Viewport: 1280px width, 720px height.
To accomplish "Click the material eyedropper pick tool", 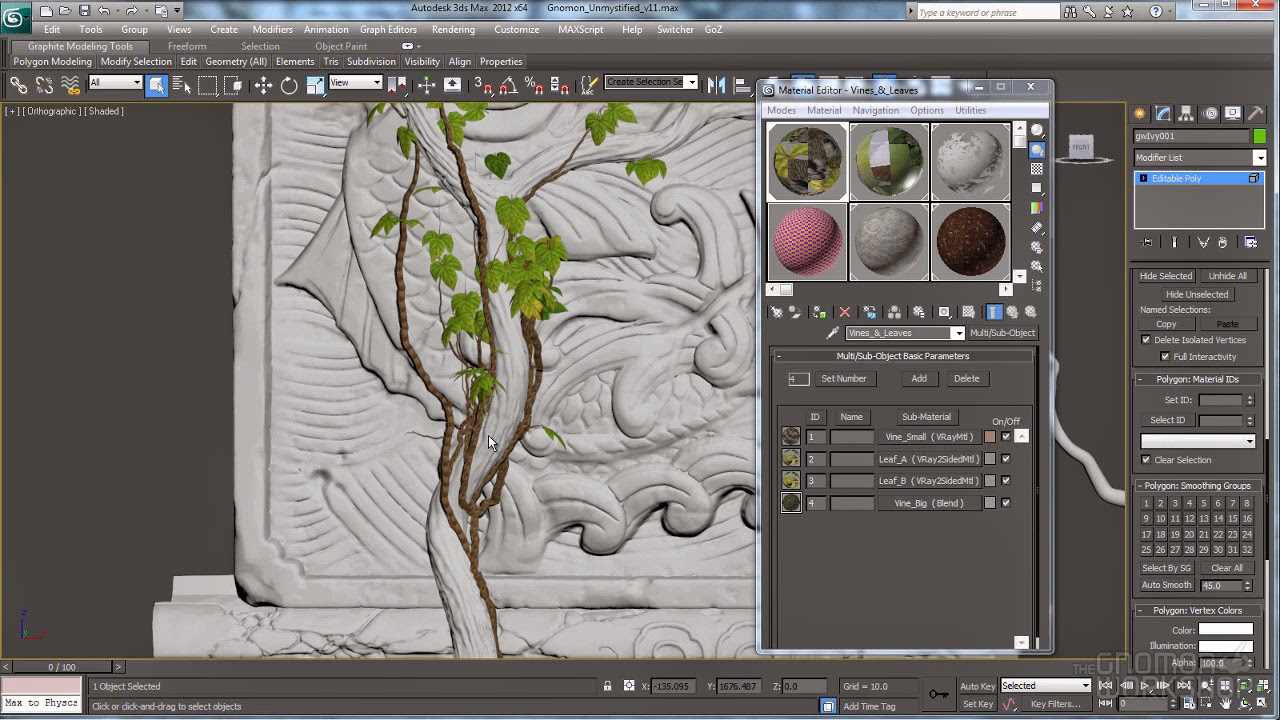I will point(832,333).
